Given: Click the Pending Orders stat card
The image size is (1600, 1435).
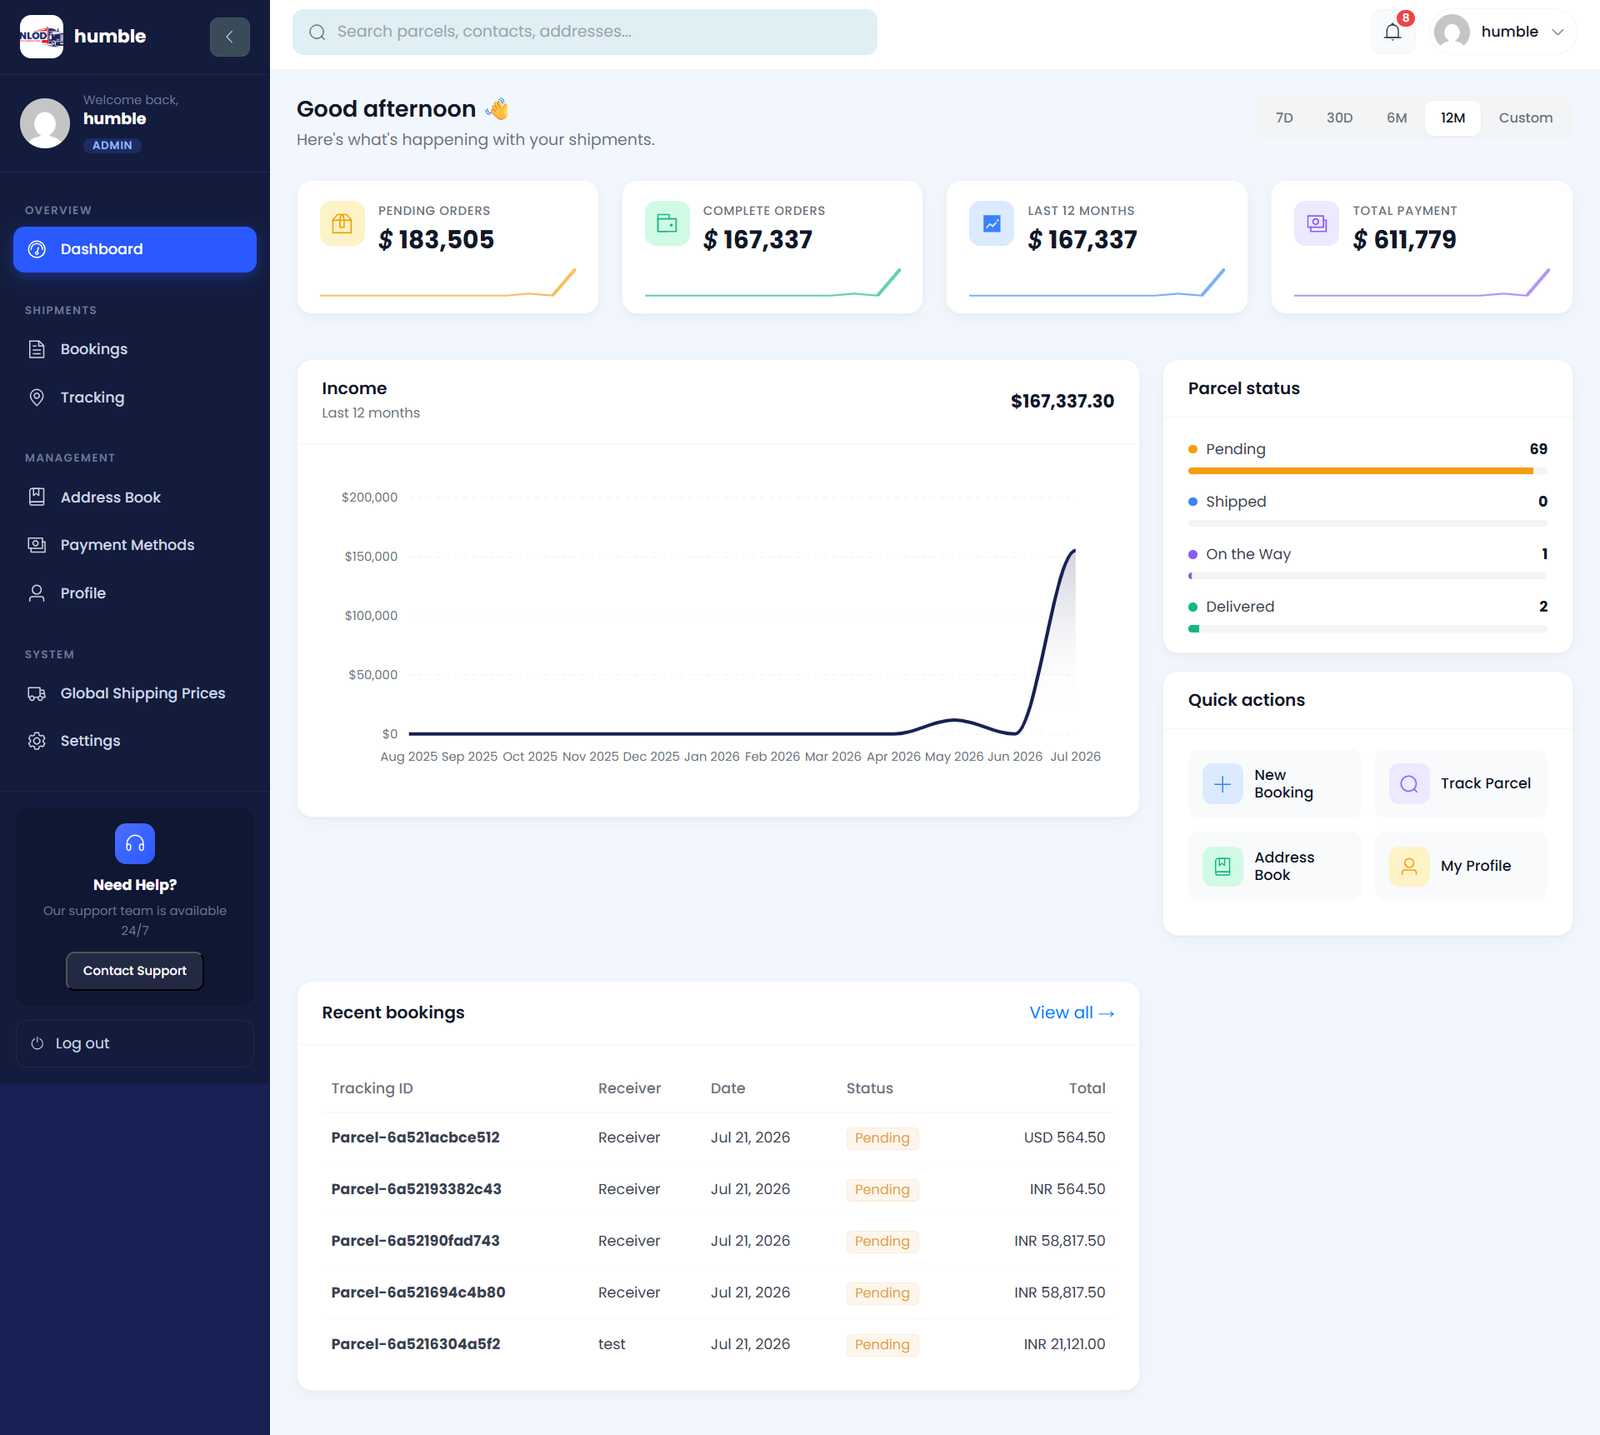Looking at the screenshot, I should click(448, 247).
